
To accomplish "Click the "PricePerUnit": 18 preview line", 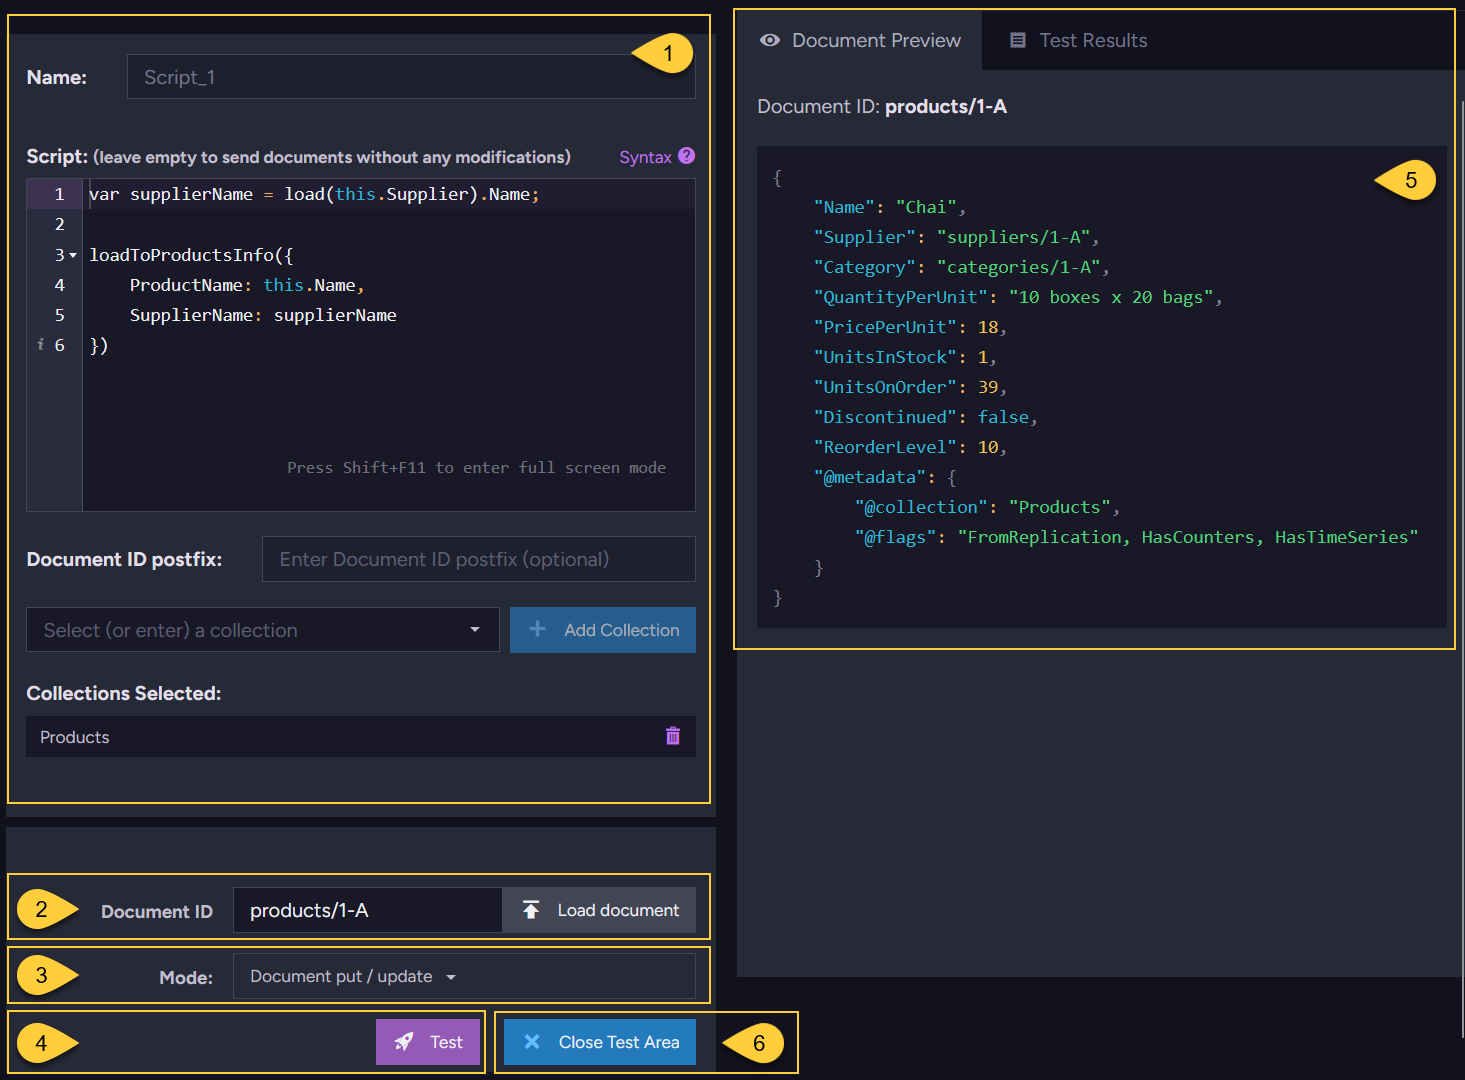I will tap(910, 327).
